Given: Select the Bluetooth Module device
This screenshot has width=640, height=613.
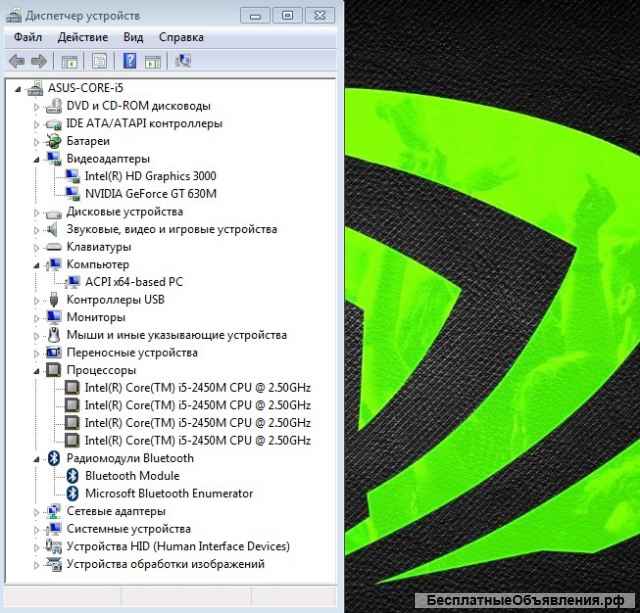Looking at the screenshot, I should point(132,476).
